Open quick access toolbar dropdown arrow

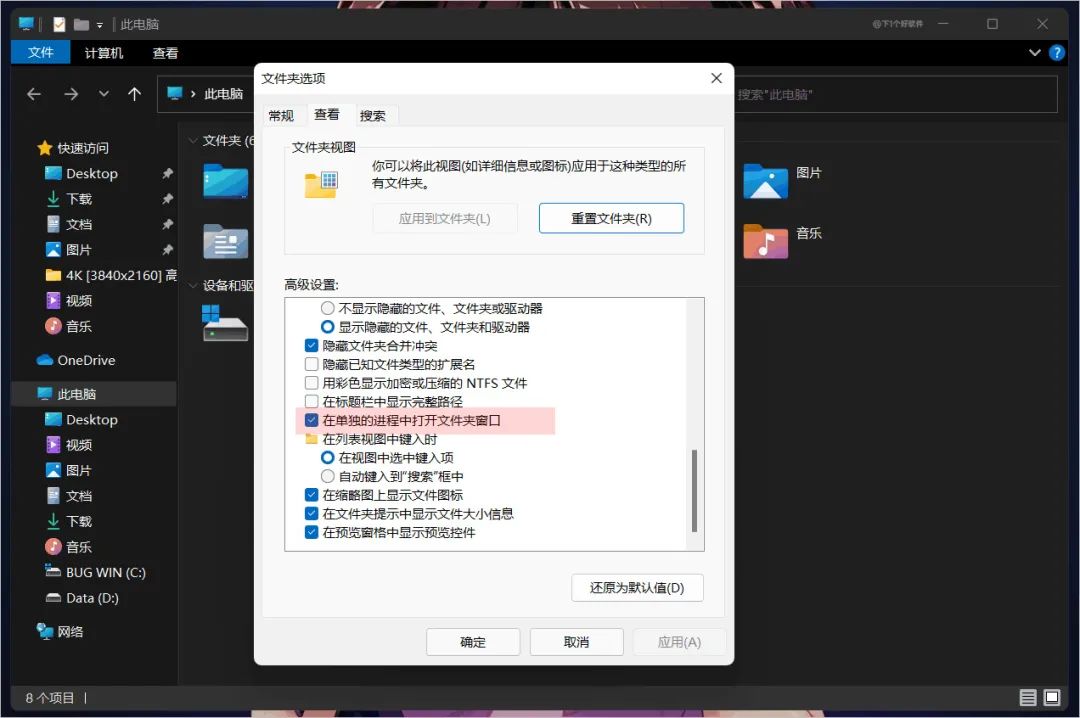point(100,25)
